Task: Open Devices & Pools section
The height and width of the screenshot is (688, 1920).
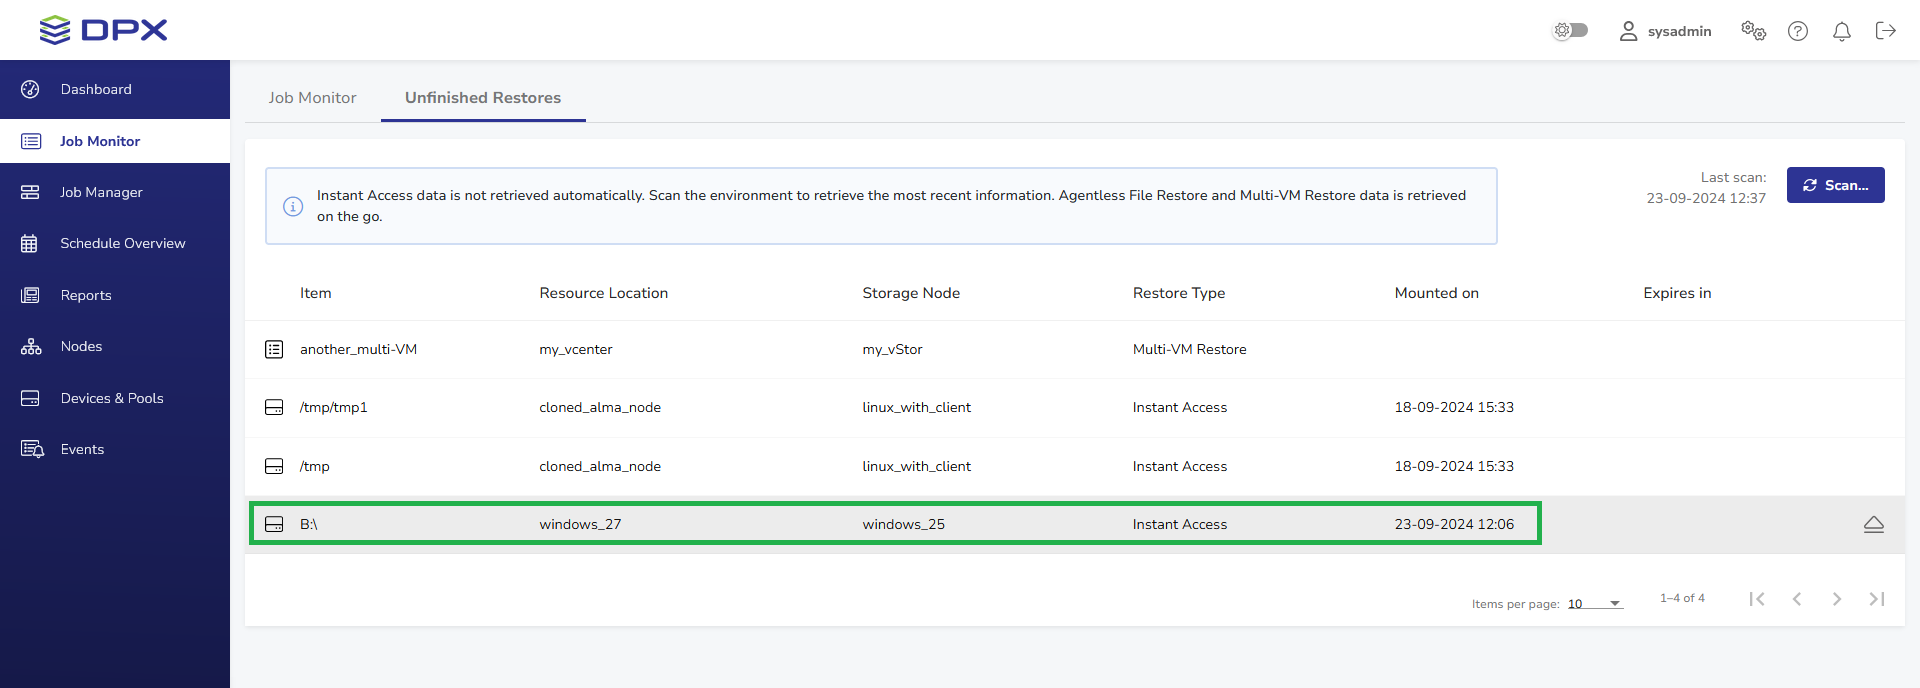Action: pos(111,398)
